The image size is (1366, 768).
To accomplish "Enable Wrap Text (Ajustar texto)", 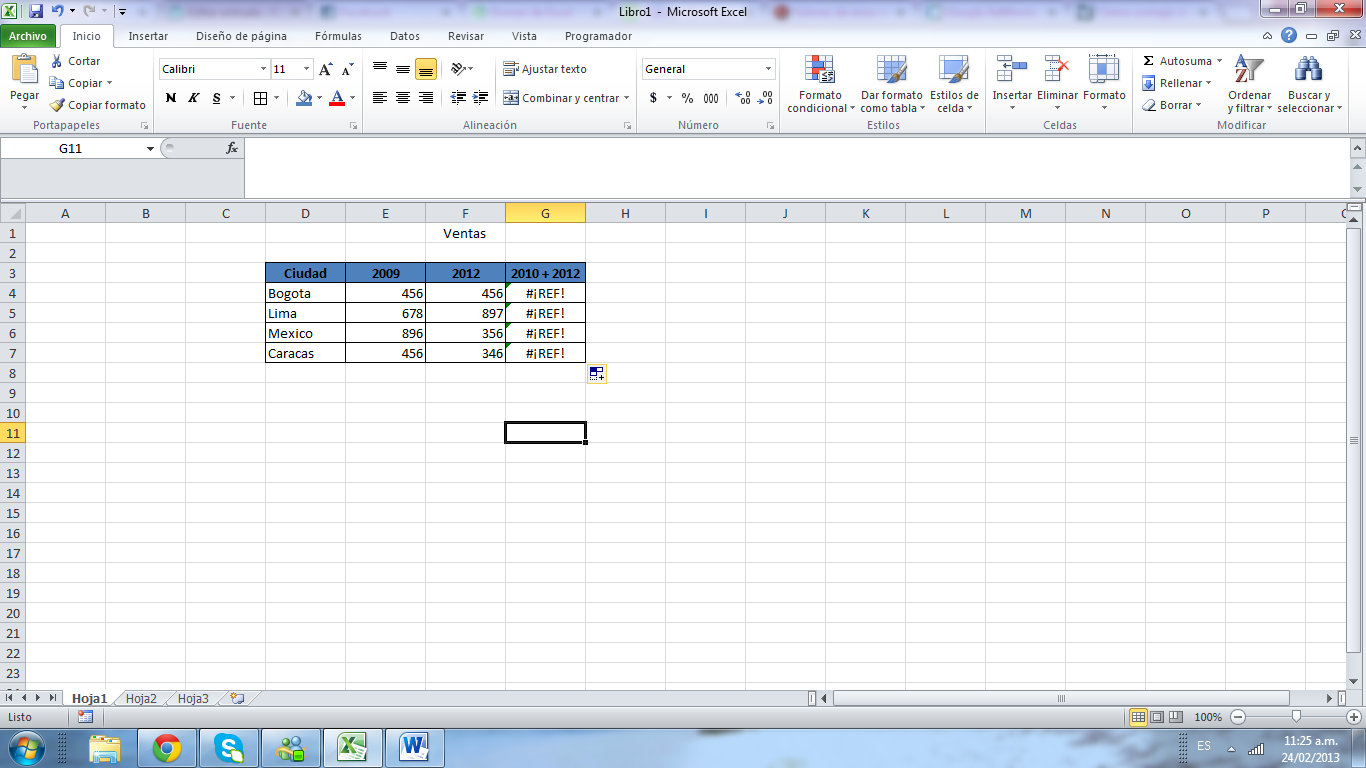I will point(545,69).
